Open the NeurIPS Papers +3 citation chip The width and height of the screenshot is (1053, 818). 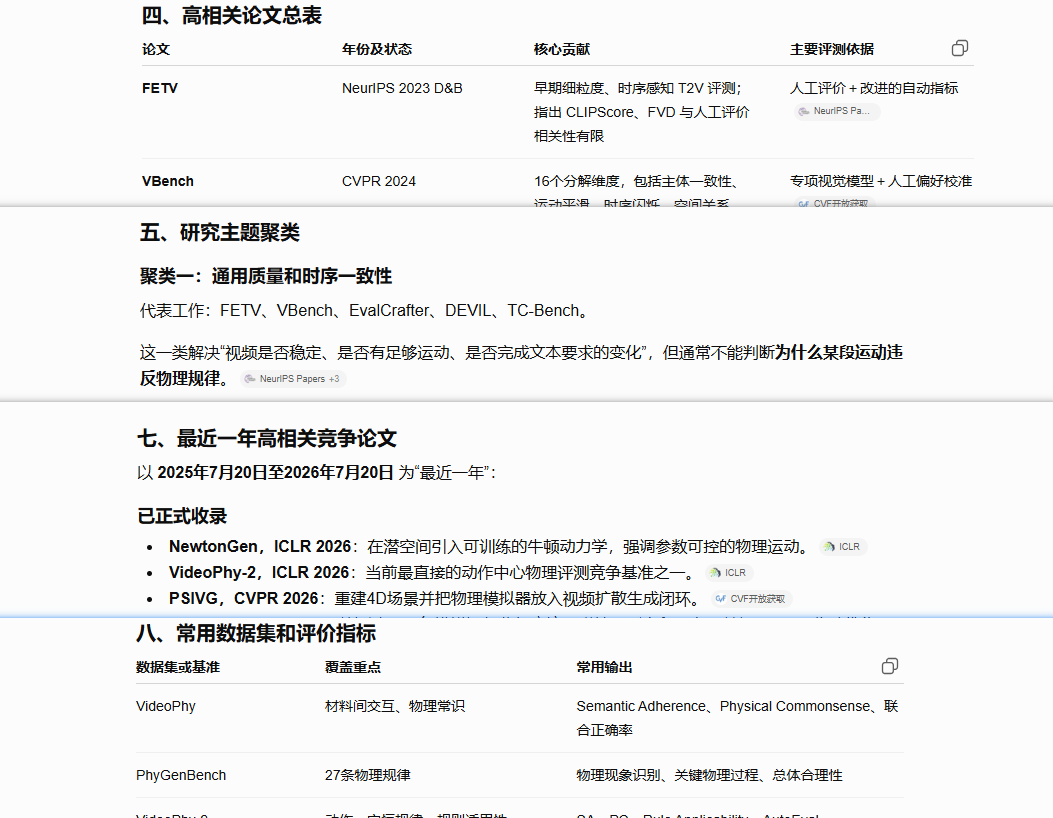coord(293,379)
